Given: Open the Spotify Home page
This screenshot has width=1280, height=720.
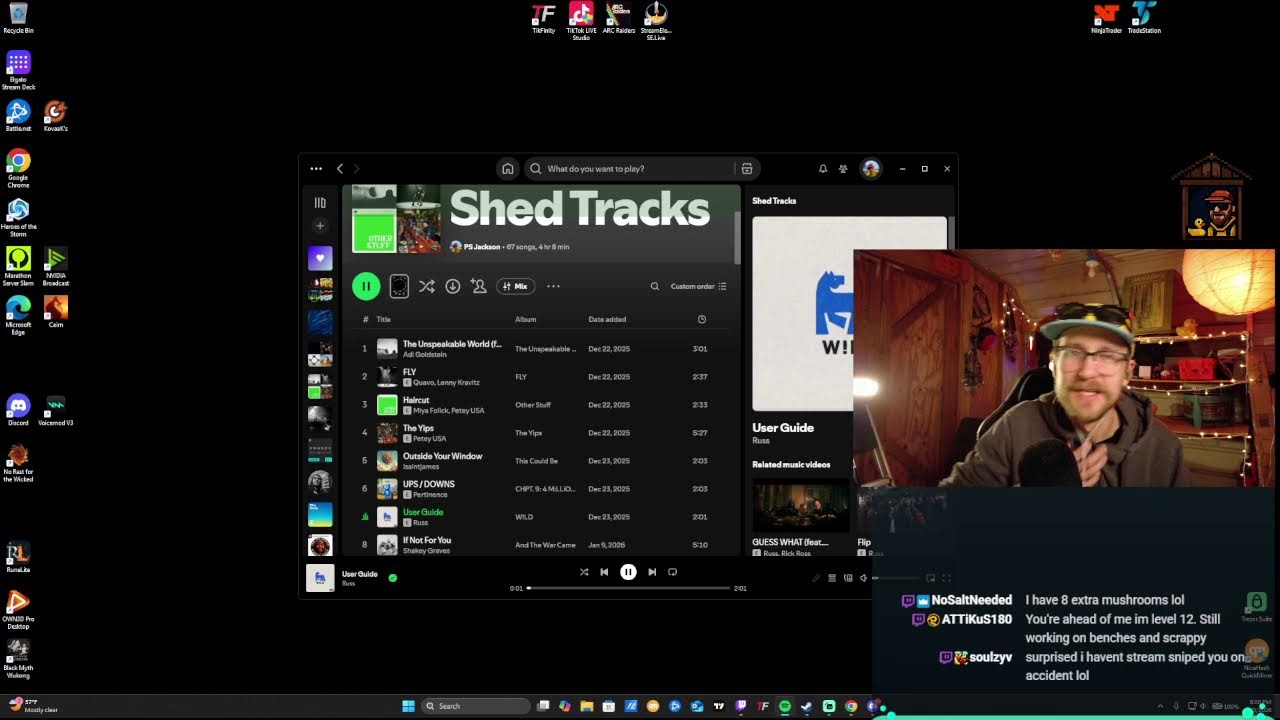Looking at the screenshot, I should click(x=508, y=169).
